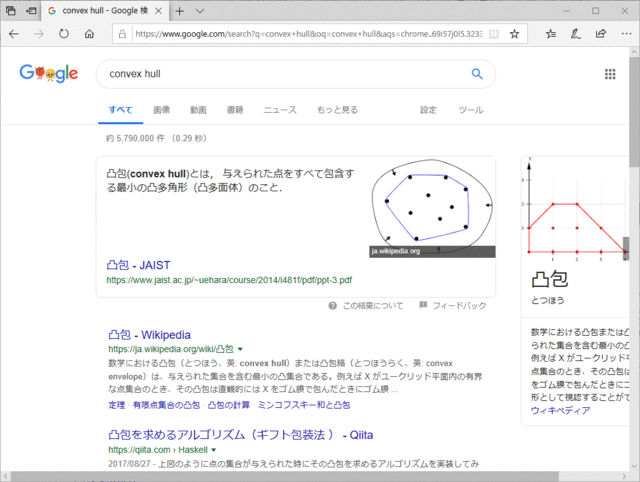Open the 凸包の計算 sitelink

(229, 405)
